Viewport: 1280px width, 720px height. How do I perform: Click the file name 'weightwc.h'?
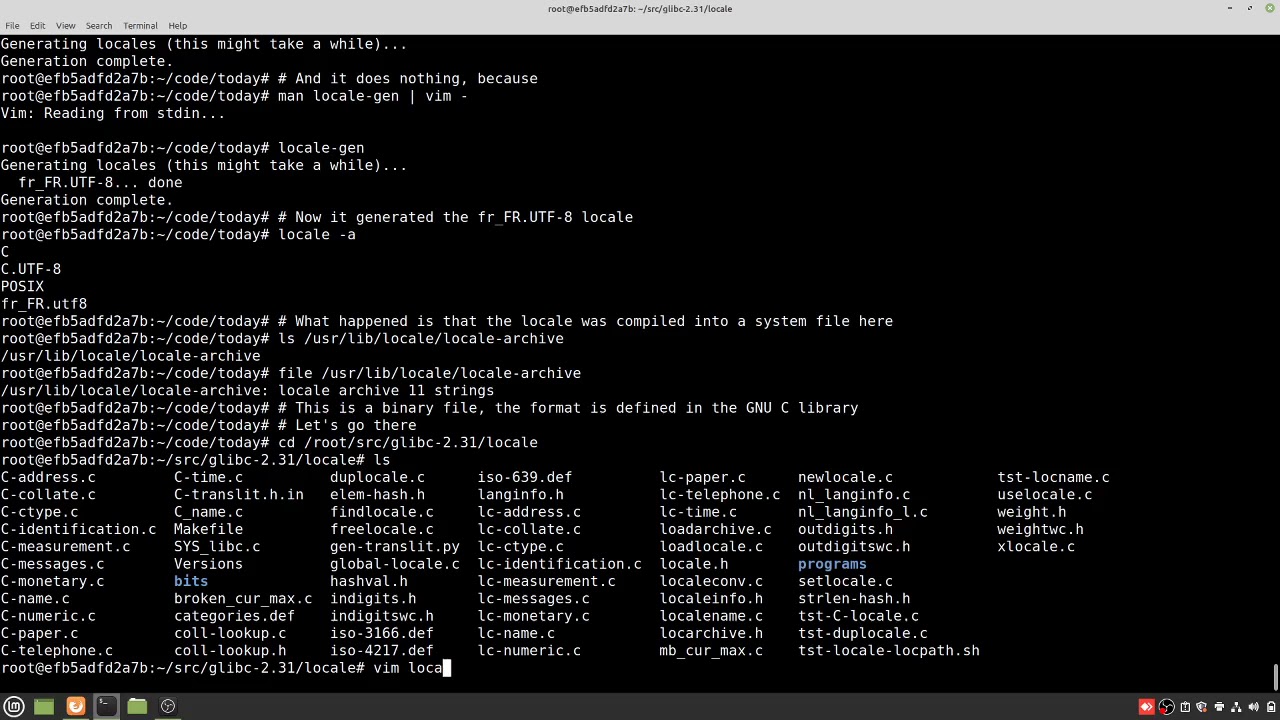(x=1040, y=529)
